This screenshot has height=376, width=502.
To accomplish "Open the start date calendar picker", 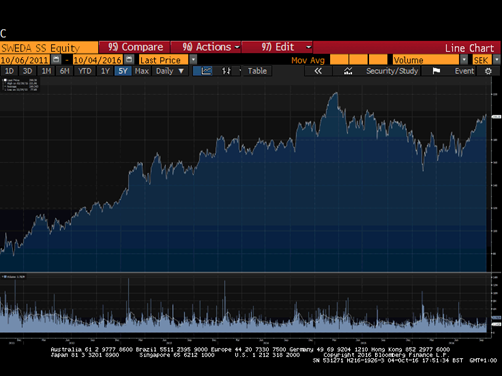I will tap(56, 60).
